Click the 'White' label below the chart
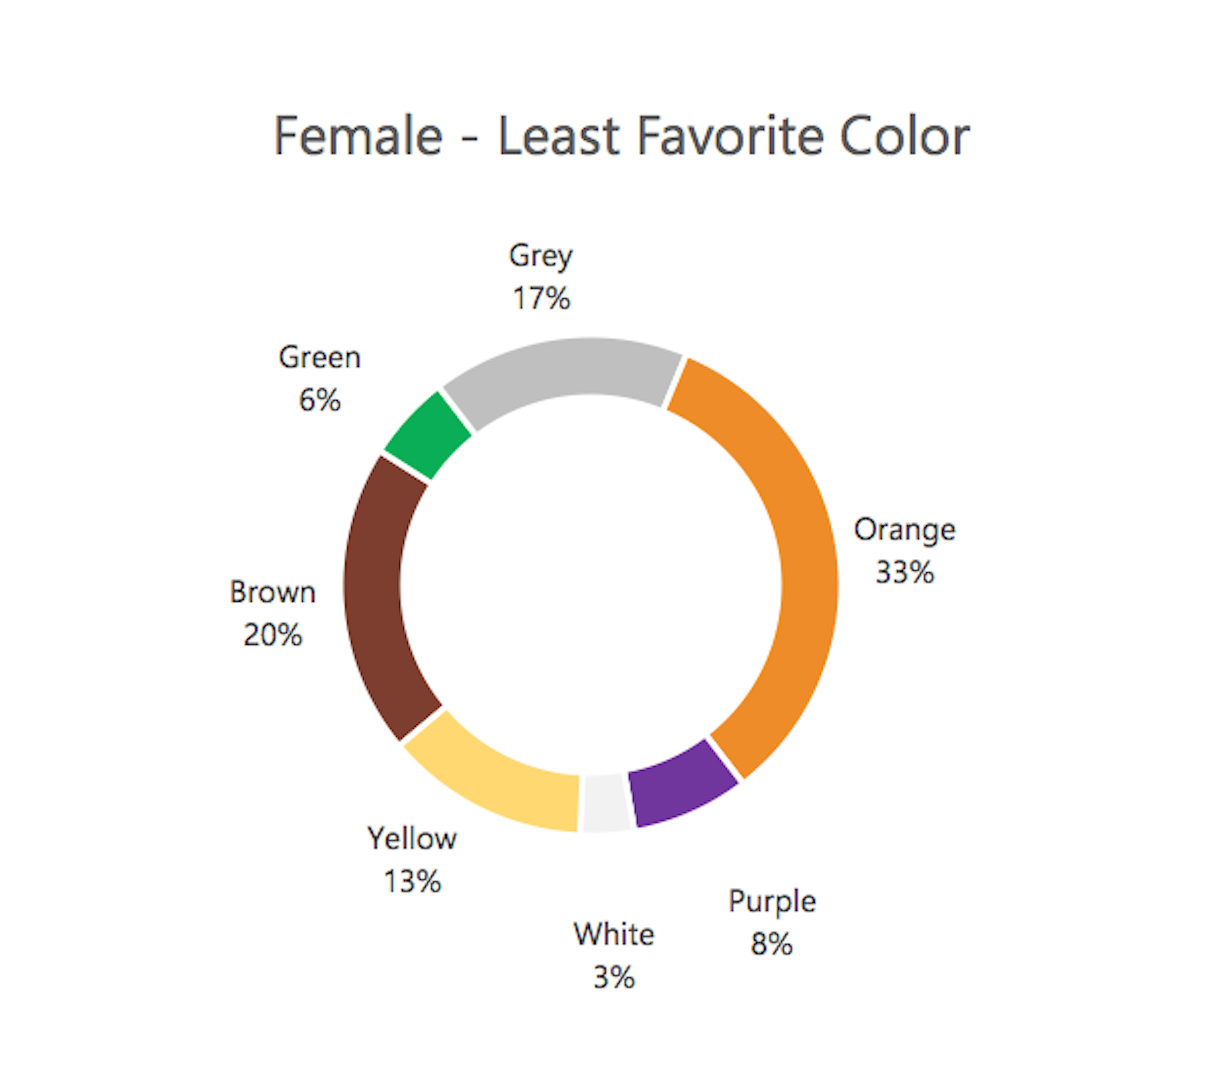Image resolution: width=1215 pixels, height=1088 pixels. 613,934
